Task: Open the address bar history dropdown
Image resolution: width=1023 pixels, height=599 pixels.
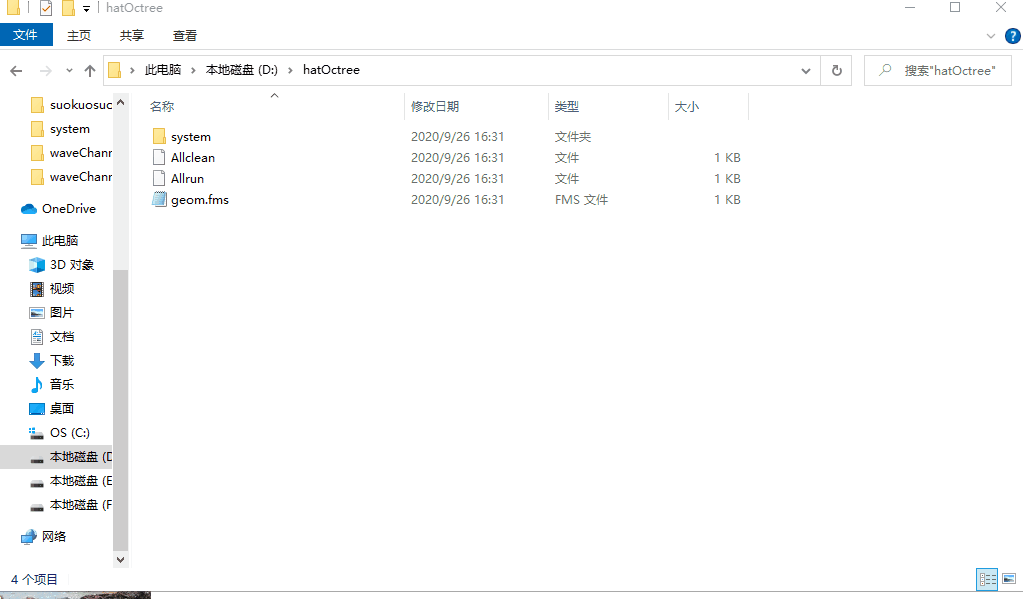Action: (805, 70)
